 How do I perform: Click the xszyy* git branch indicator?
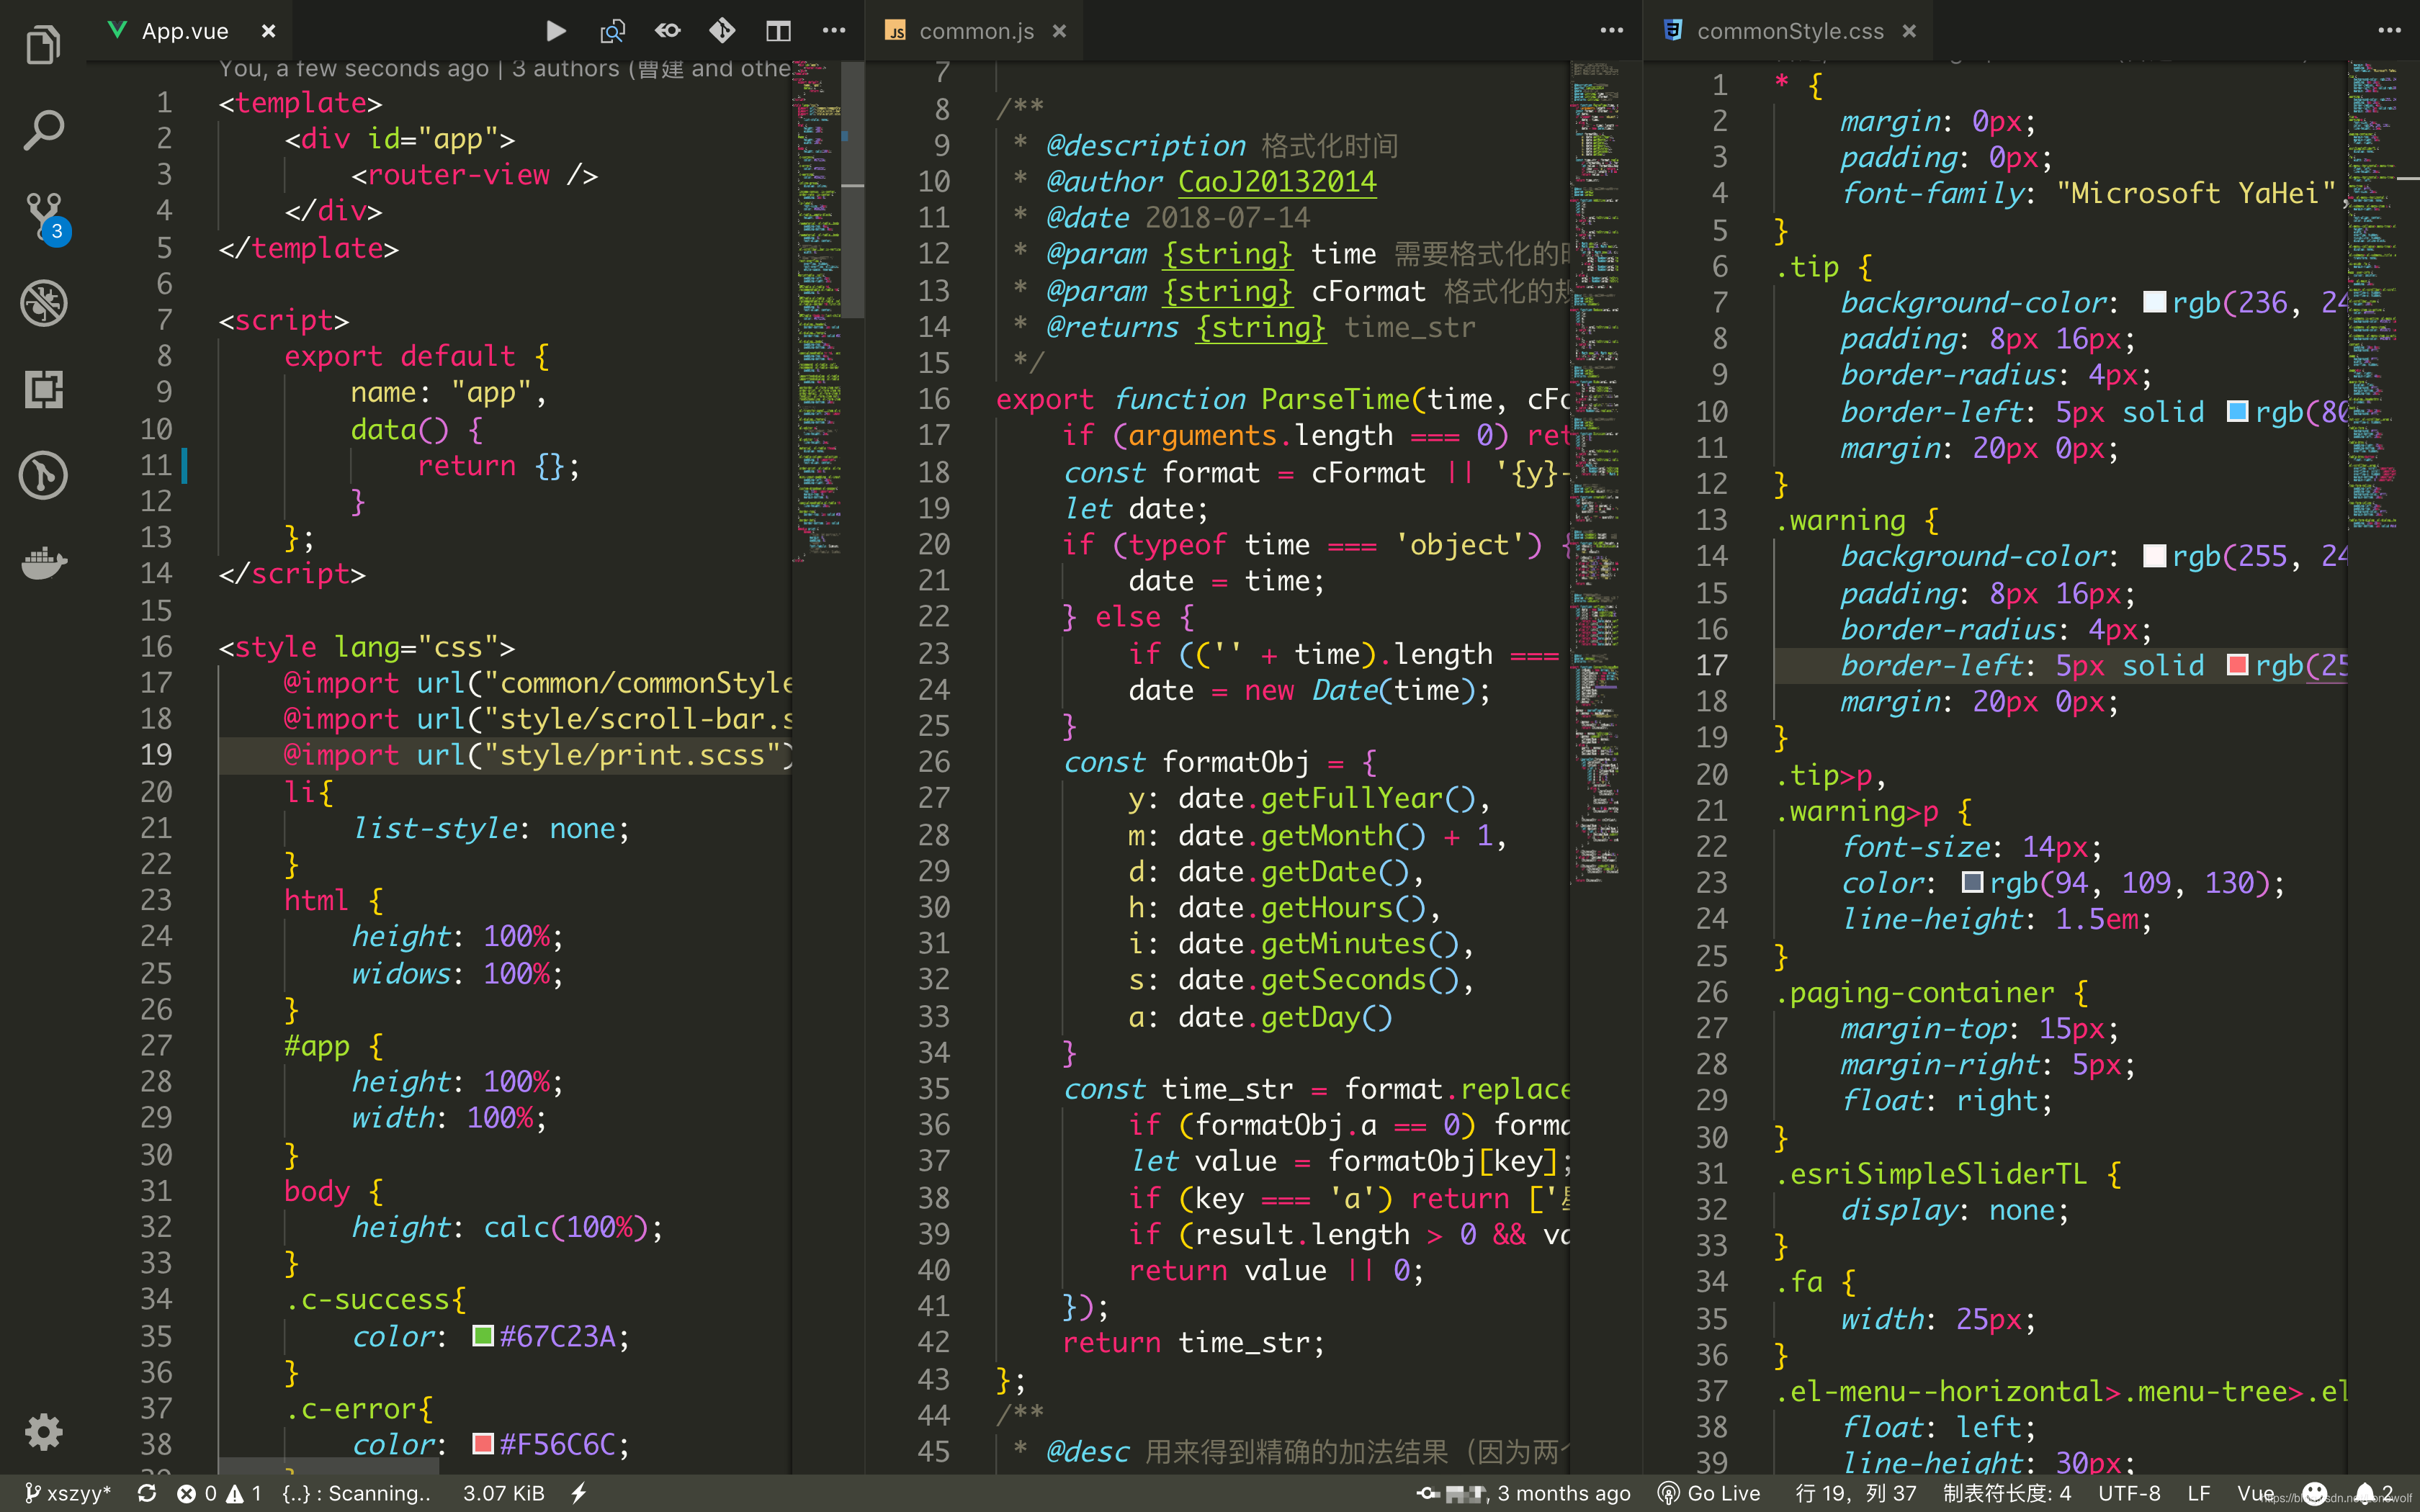(67, 1493)
